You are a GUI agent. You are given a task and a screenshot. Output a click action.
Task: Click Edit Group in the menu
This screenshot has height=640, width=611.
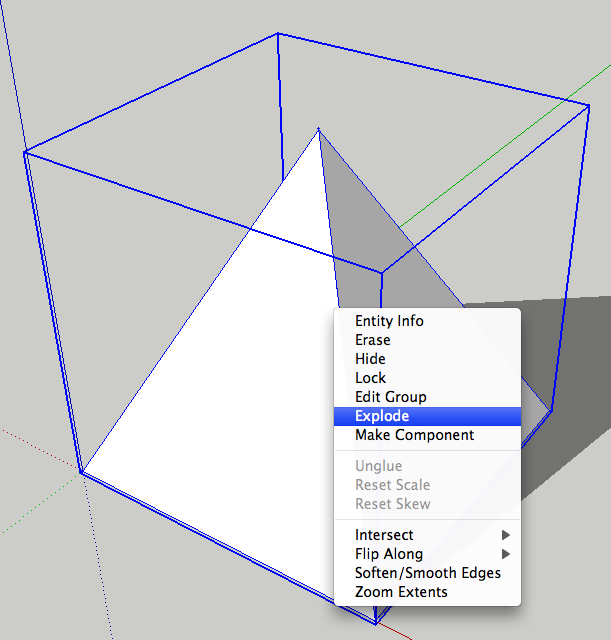390,397
